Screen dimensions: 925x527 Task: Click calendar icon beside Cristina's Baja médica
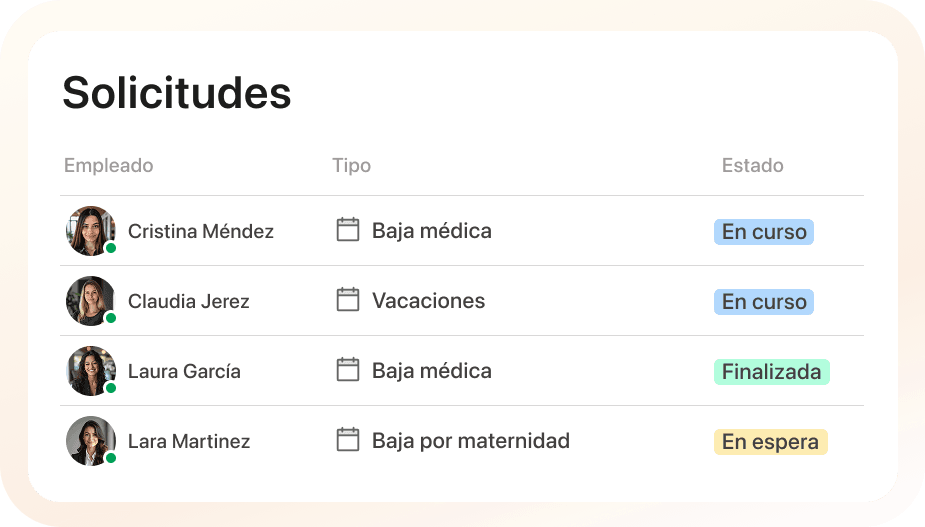click(x=347, y=230)
